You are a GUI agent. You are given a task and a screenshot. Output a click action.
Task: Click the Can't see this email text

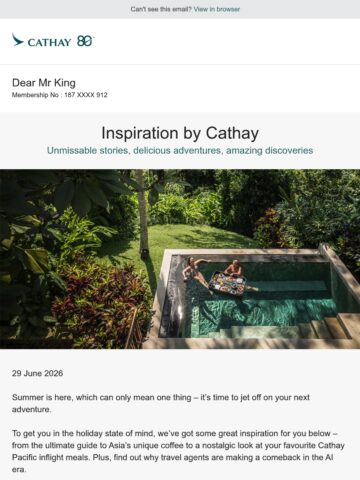point(161,9)
